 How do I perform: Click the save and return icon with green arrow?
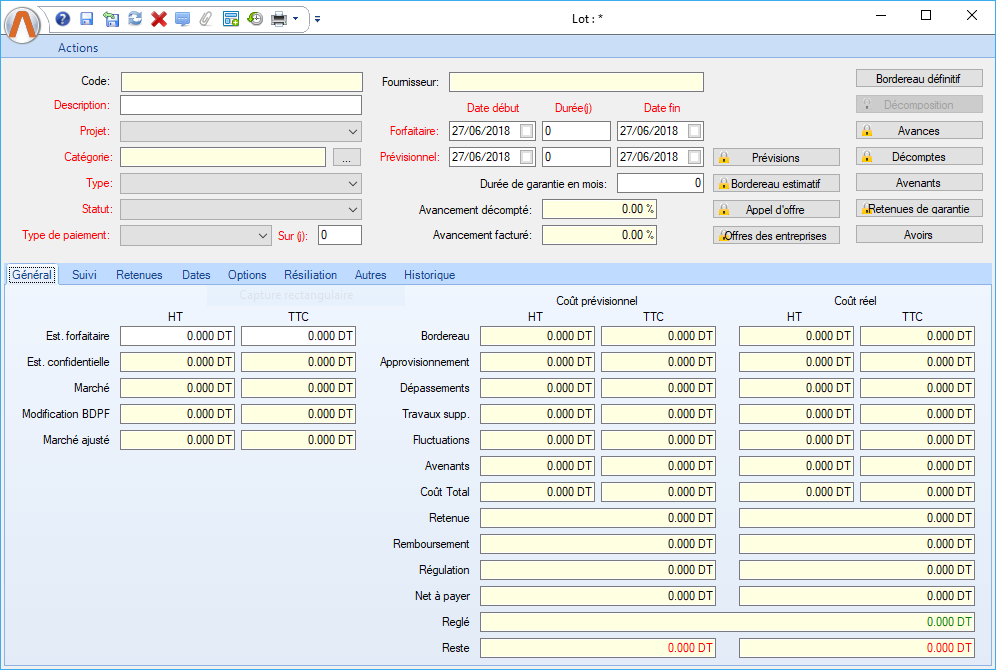[111, 19]
